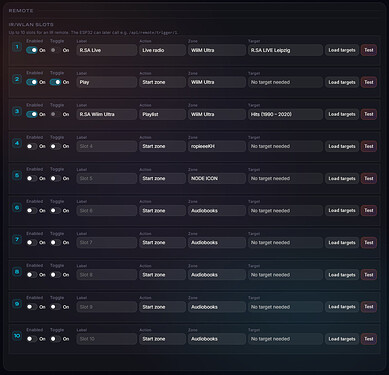Run Test for slot 7
Screen dimensions: 389x375
point(369,243)
